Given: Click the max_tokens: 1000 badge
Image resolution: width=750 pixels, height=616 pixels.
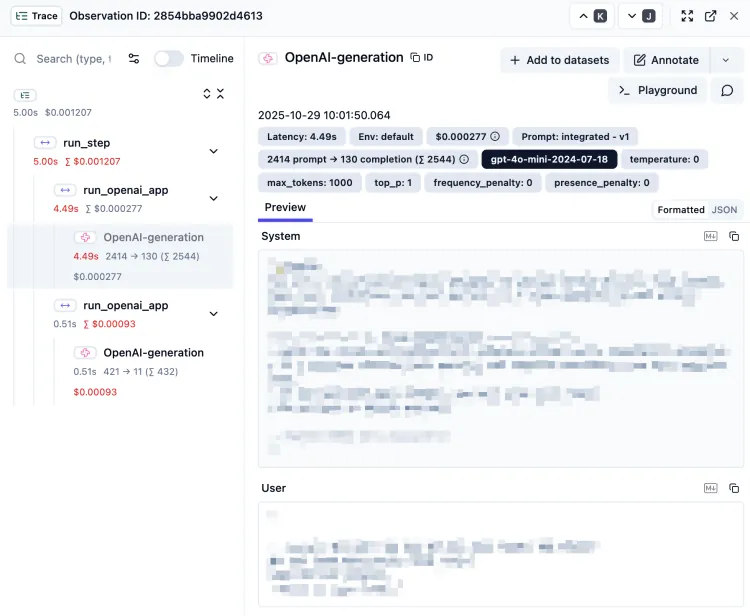Looking at the screenshot, I should click(x=309, y=183).
